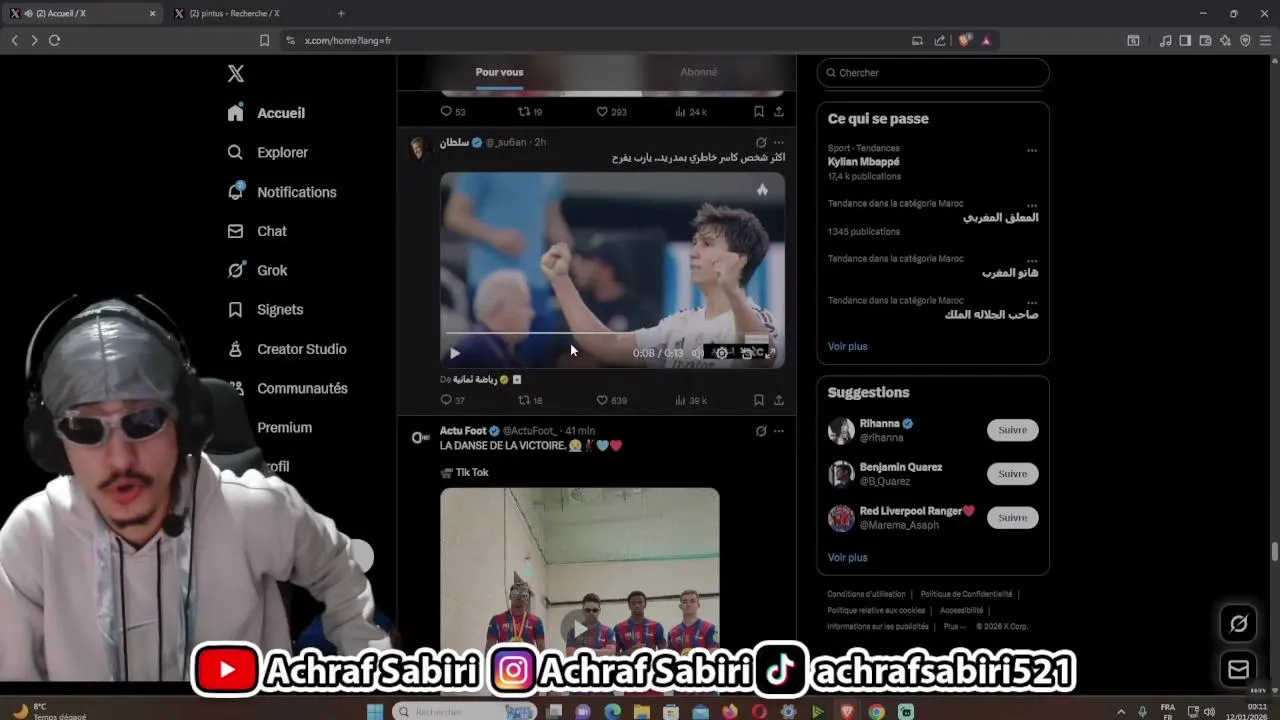Bookmark this page in the address bar
The image size is (1280, 720).
coord(264,41)
